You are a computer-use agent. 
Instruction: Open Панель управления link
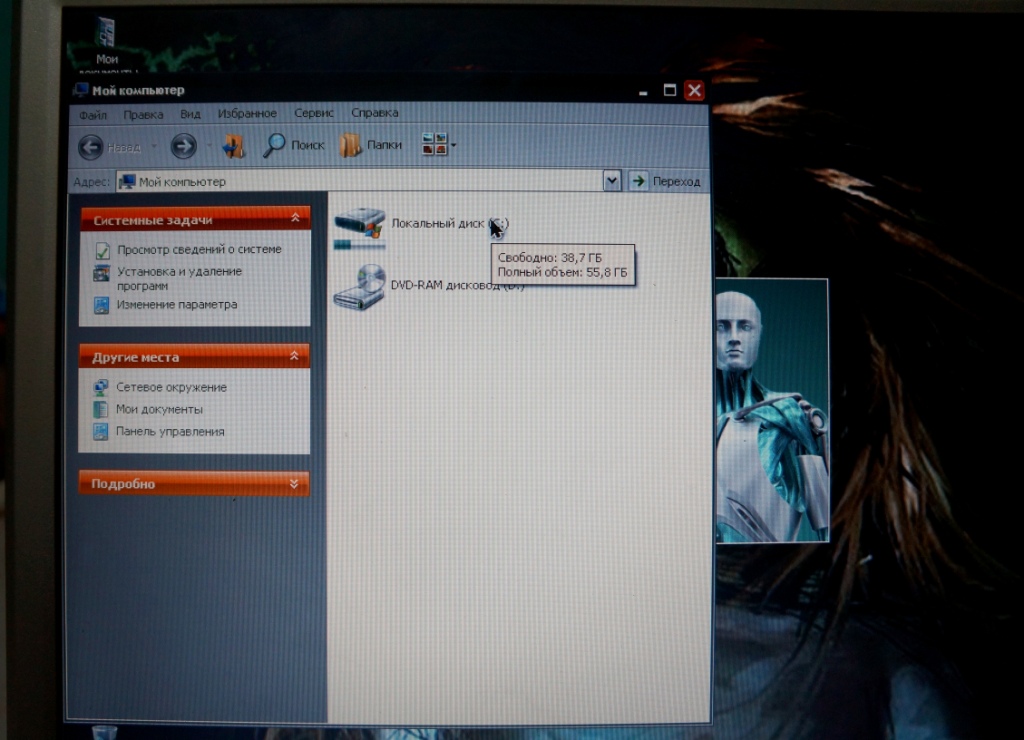click(x=169, y=431)
